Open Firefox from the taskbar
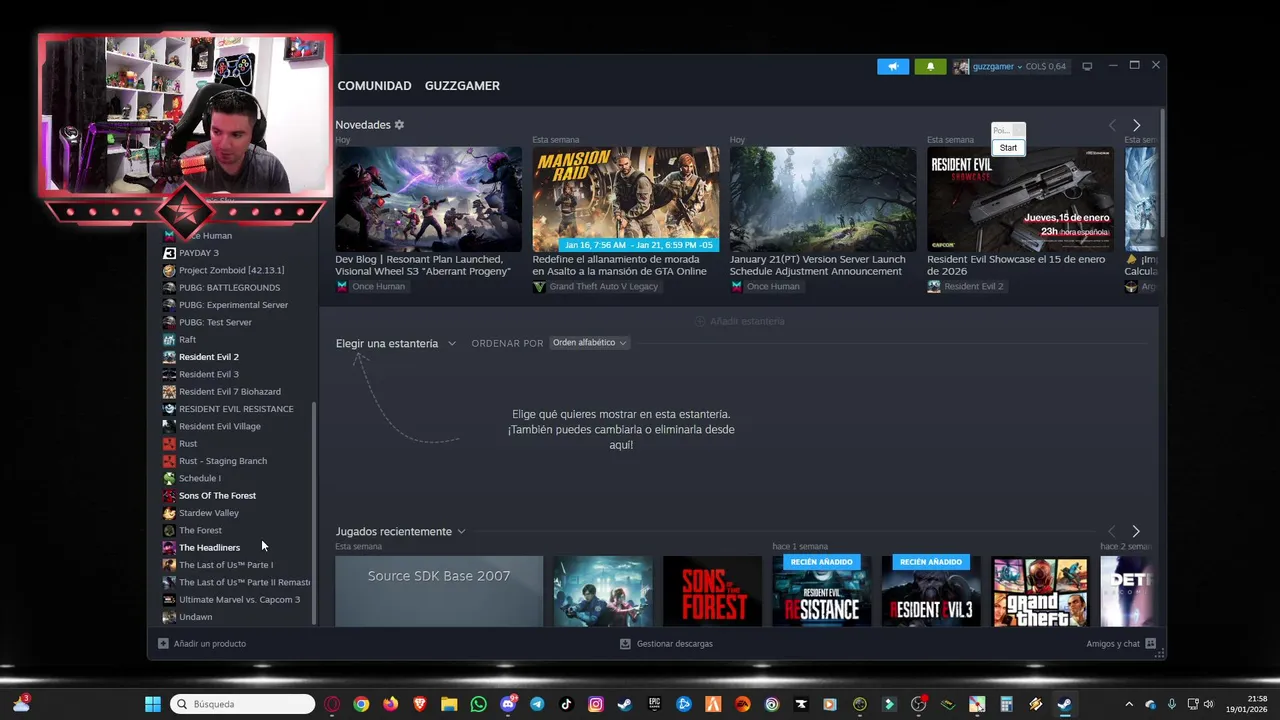 pos(390,704)
